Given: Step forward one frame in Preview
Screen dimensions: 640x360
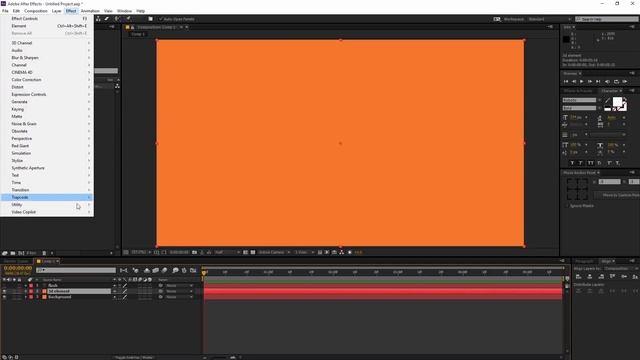Looking at the screenshot, I should (590, 82).
